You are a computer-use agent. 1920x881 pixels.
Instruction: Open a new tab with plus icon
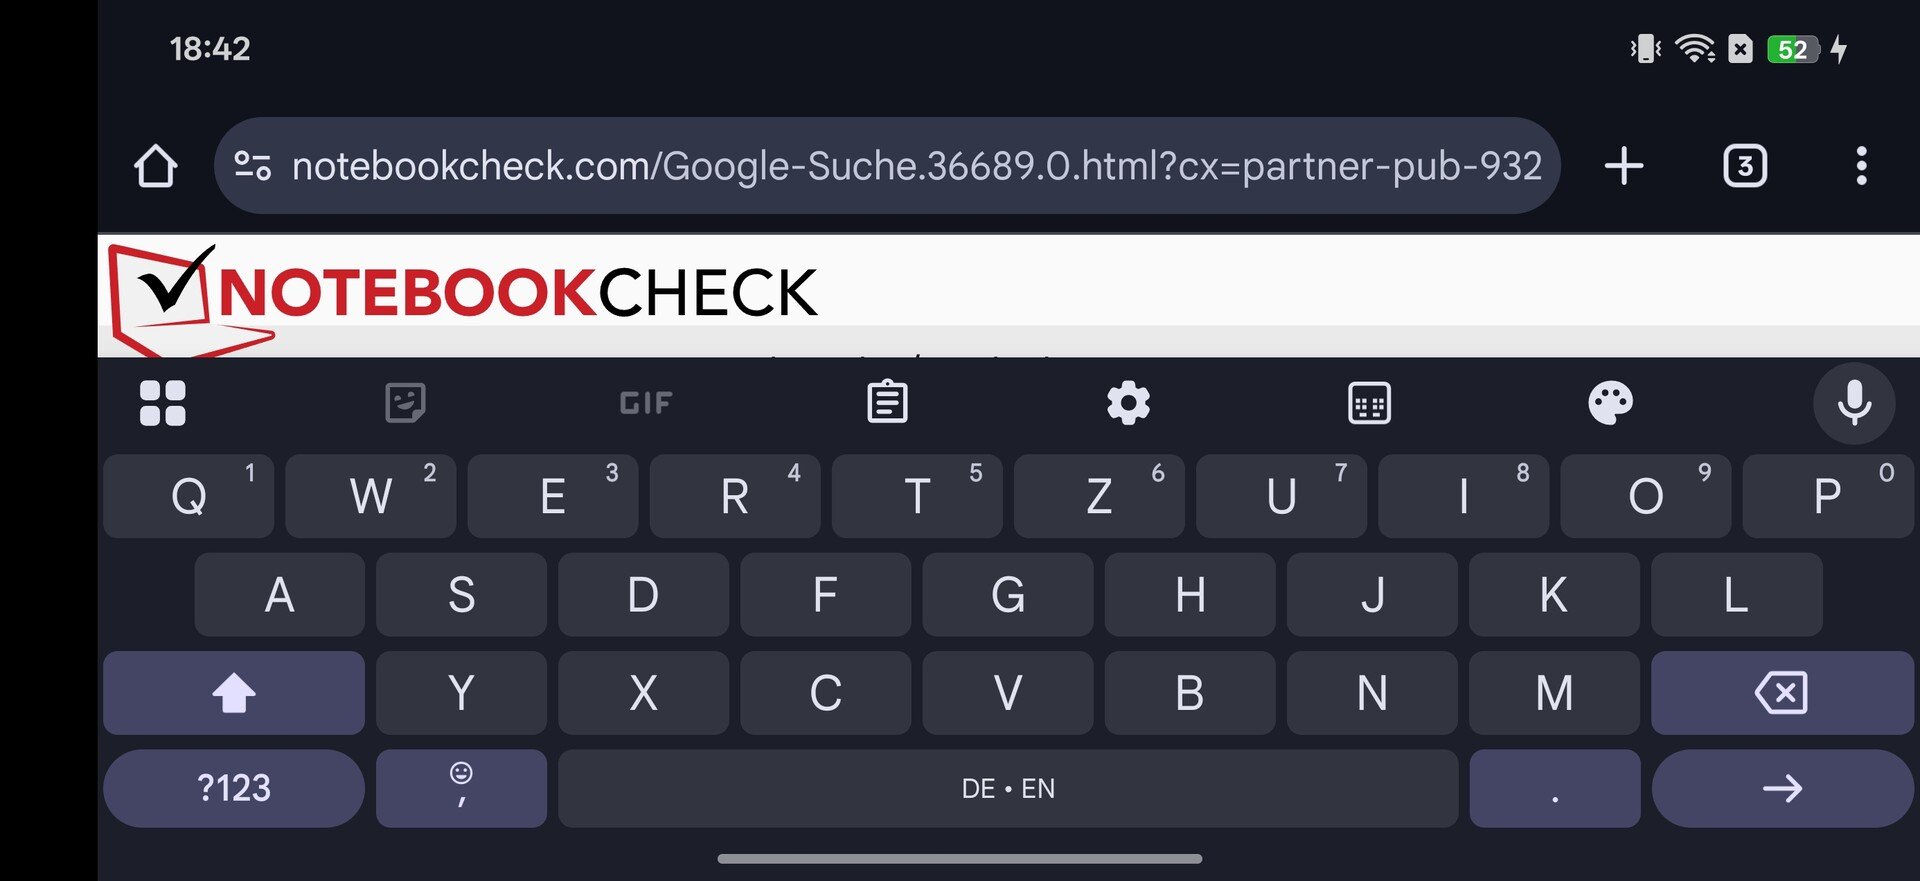point(1624,166)
